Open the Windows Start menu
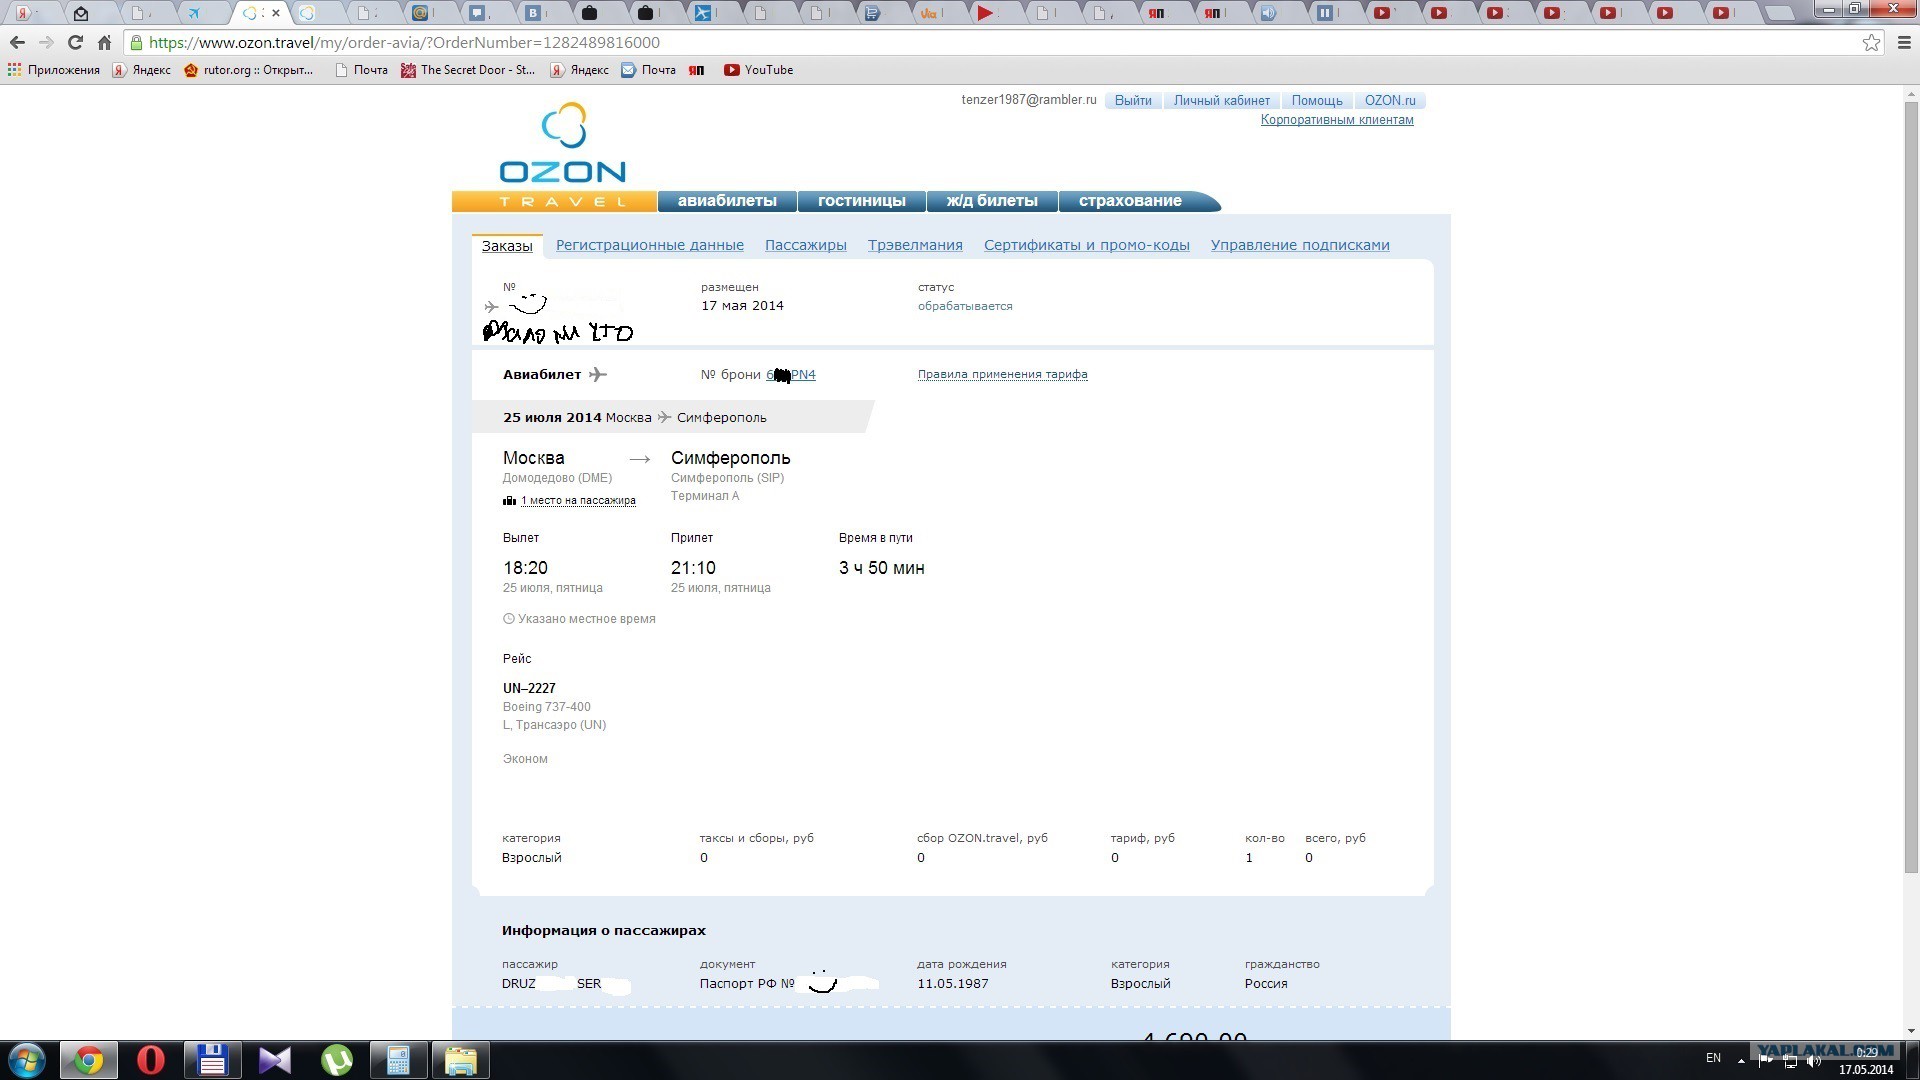1920x1080 pixels. click(x=27, y=1060)
